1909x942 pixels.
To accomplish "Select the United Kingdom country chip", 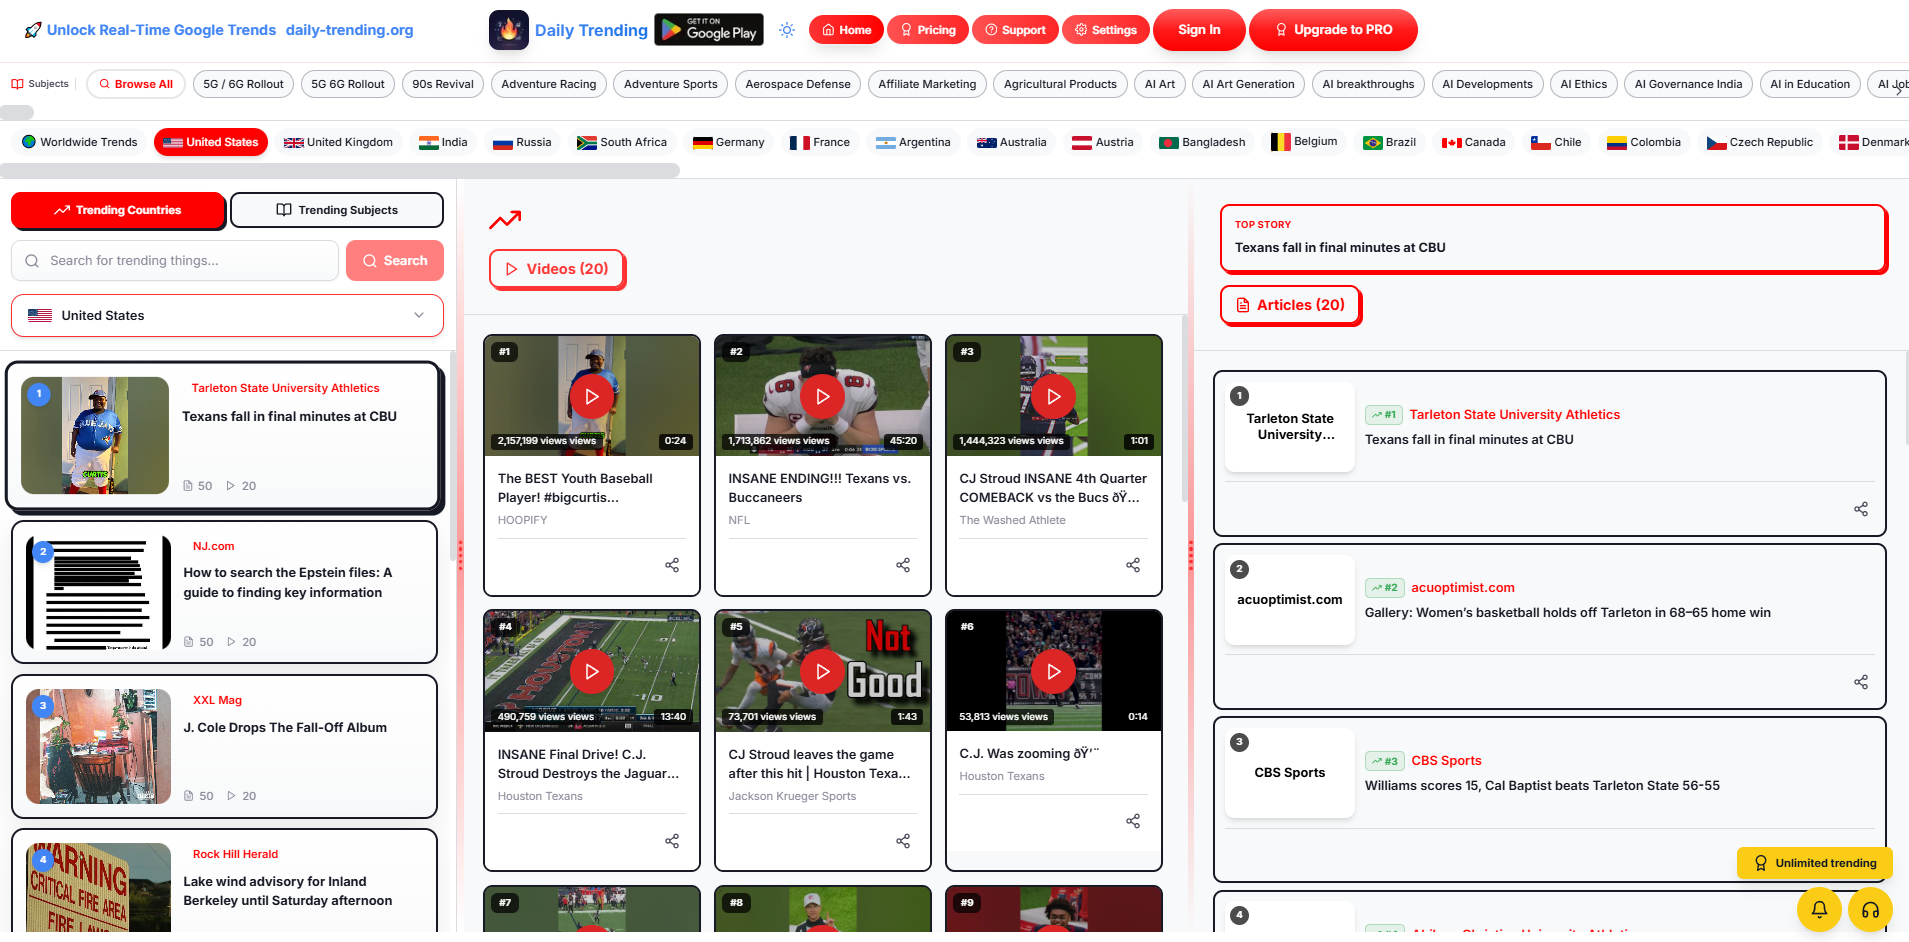I will tap(338, 142).
